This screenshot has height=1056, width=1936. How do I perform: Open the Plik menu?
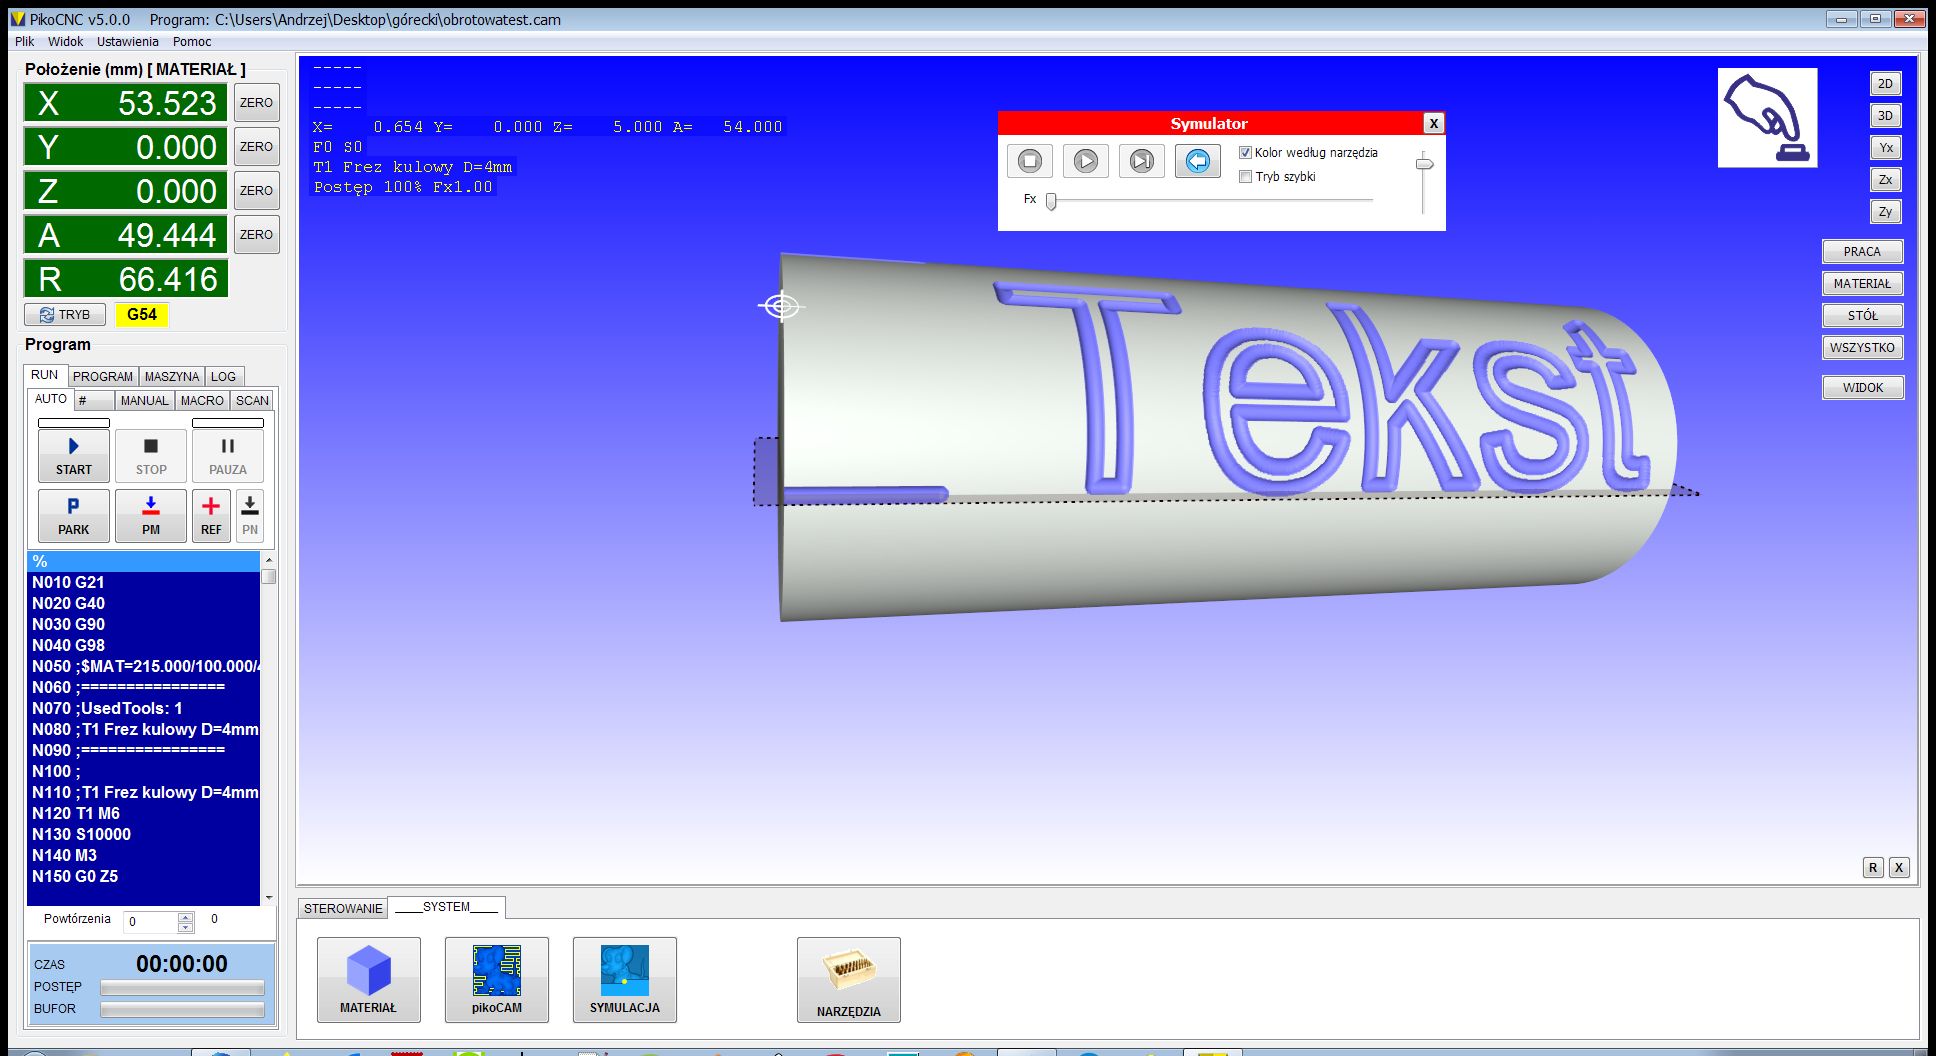tap(25, 42)
